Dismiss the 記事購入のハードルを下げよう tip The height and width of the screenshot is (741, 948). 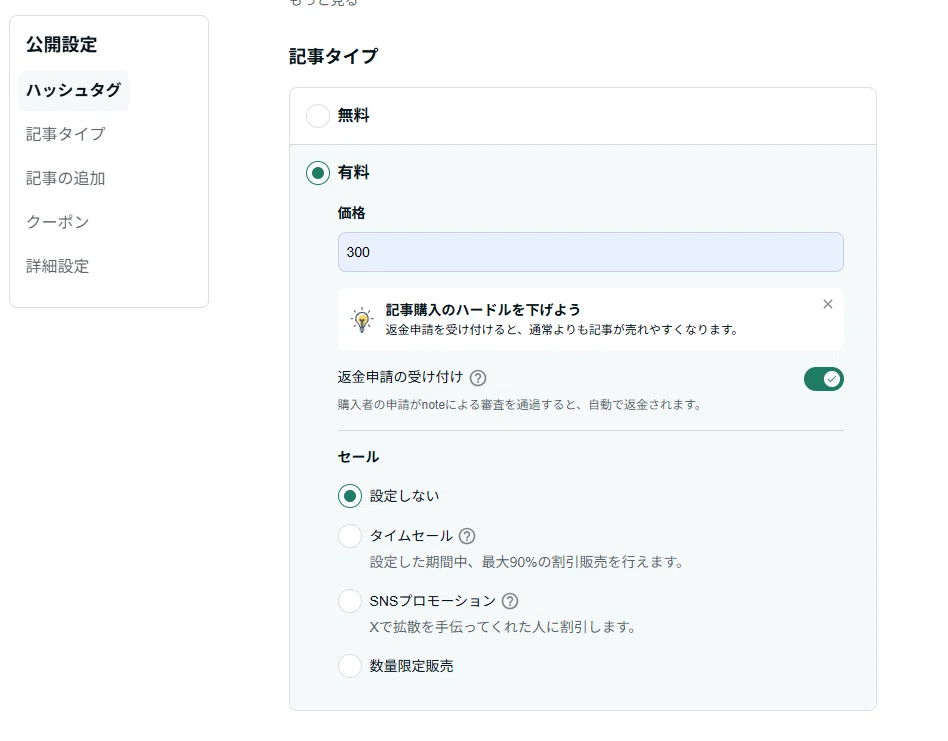tap(828, 304)
